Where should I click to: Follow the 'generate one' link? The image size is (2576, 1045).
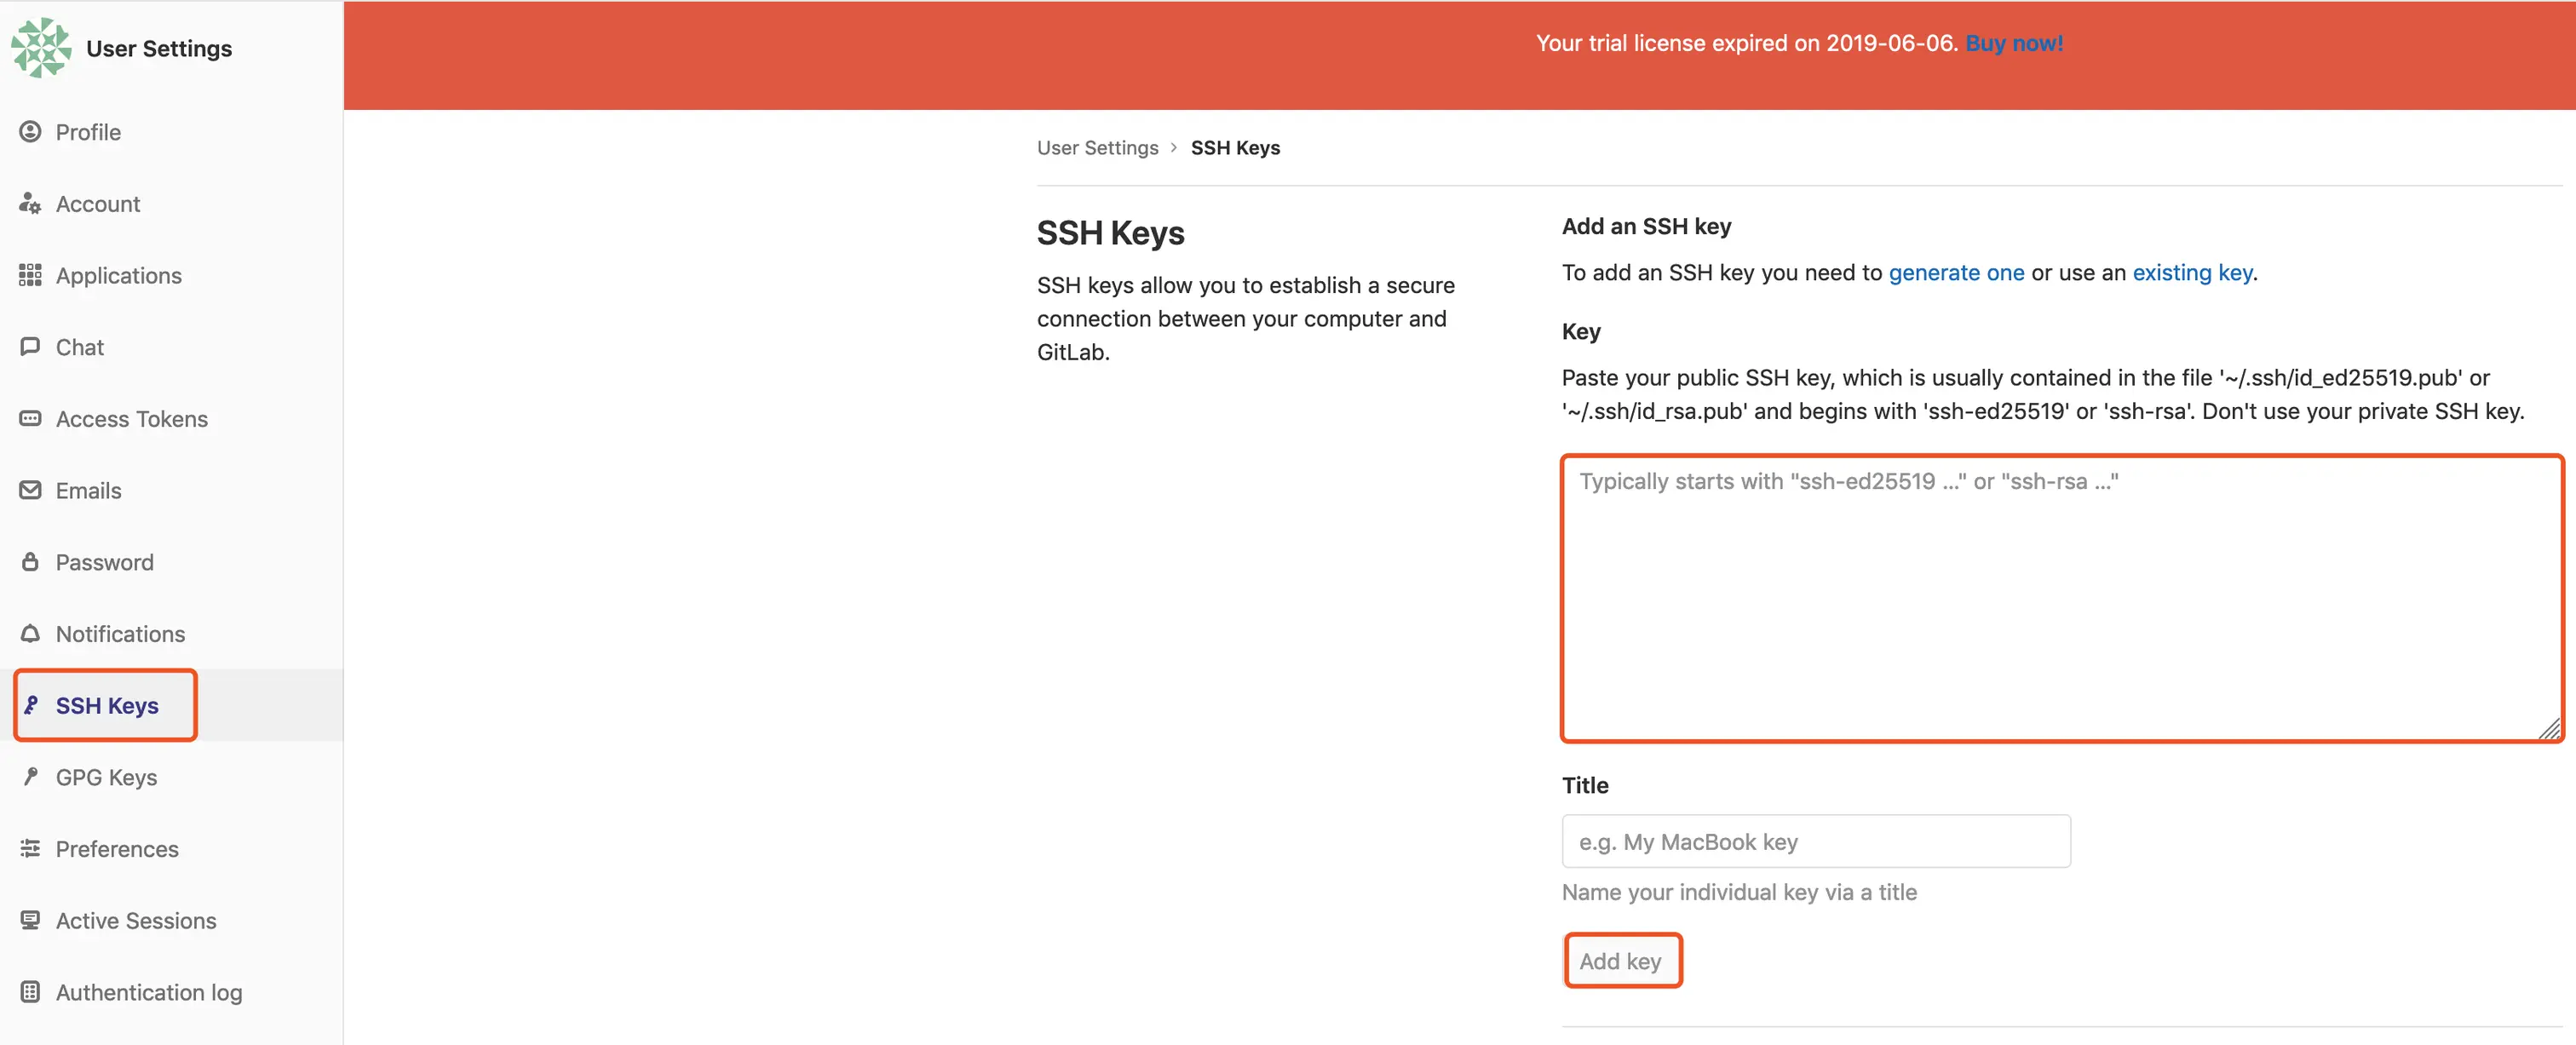(x=1955, y=273)
